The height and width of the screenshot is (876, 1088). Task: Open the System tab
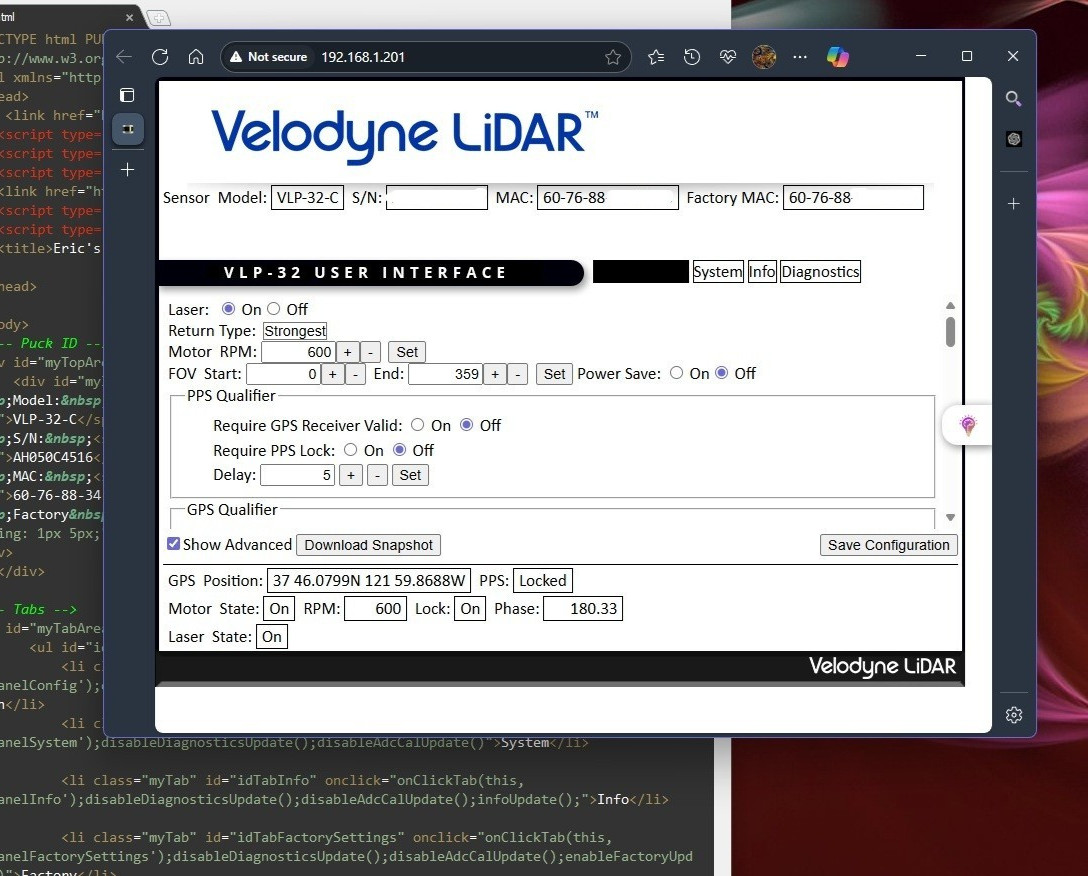[717, 271]
